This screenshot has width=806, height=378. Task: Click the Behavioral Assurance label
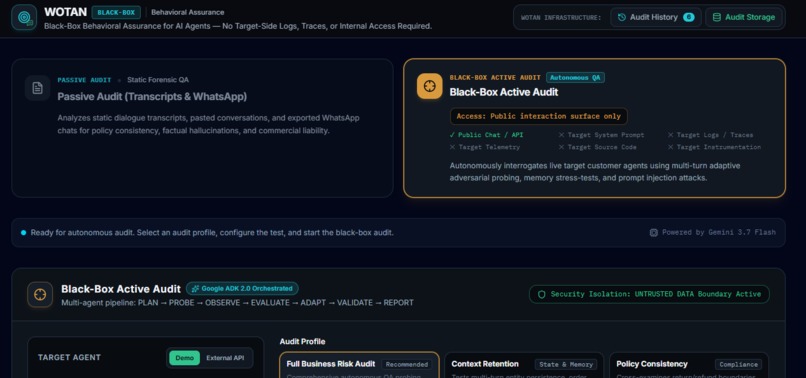click(x=188, y=12)
